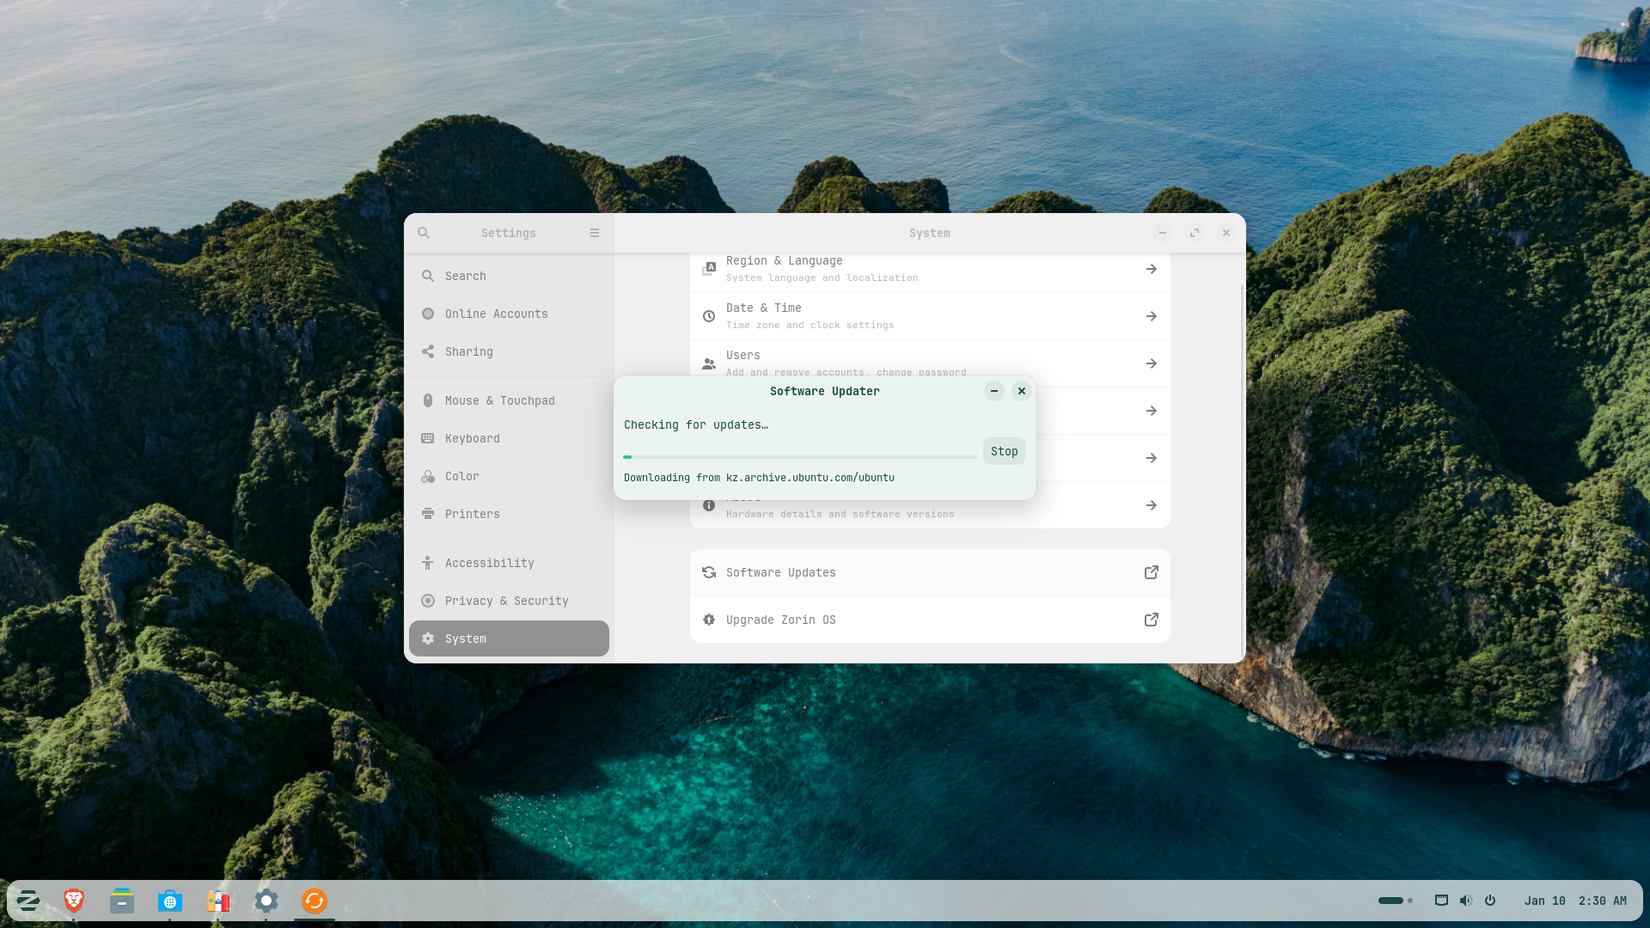The height and width of the screenshot is (928, 1650).
Task: Open Sharing settings in sidebar
Action: coord(468,351)
